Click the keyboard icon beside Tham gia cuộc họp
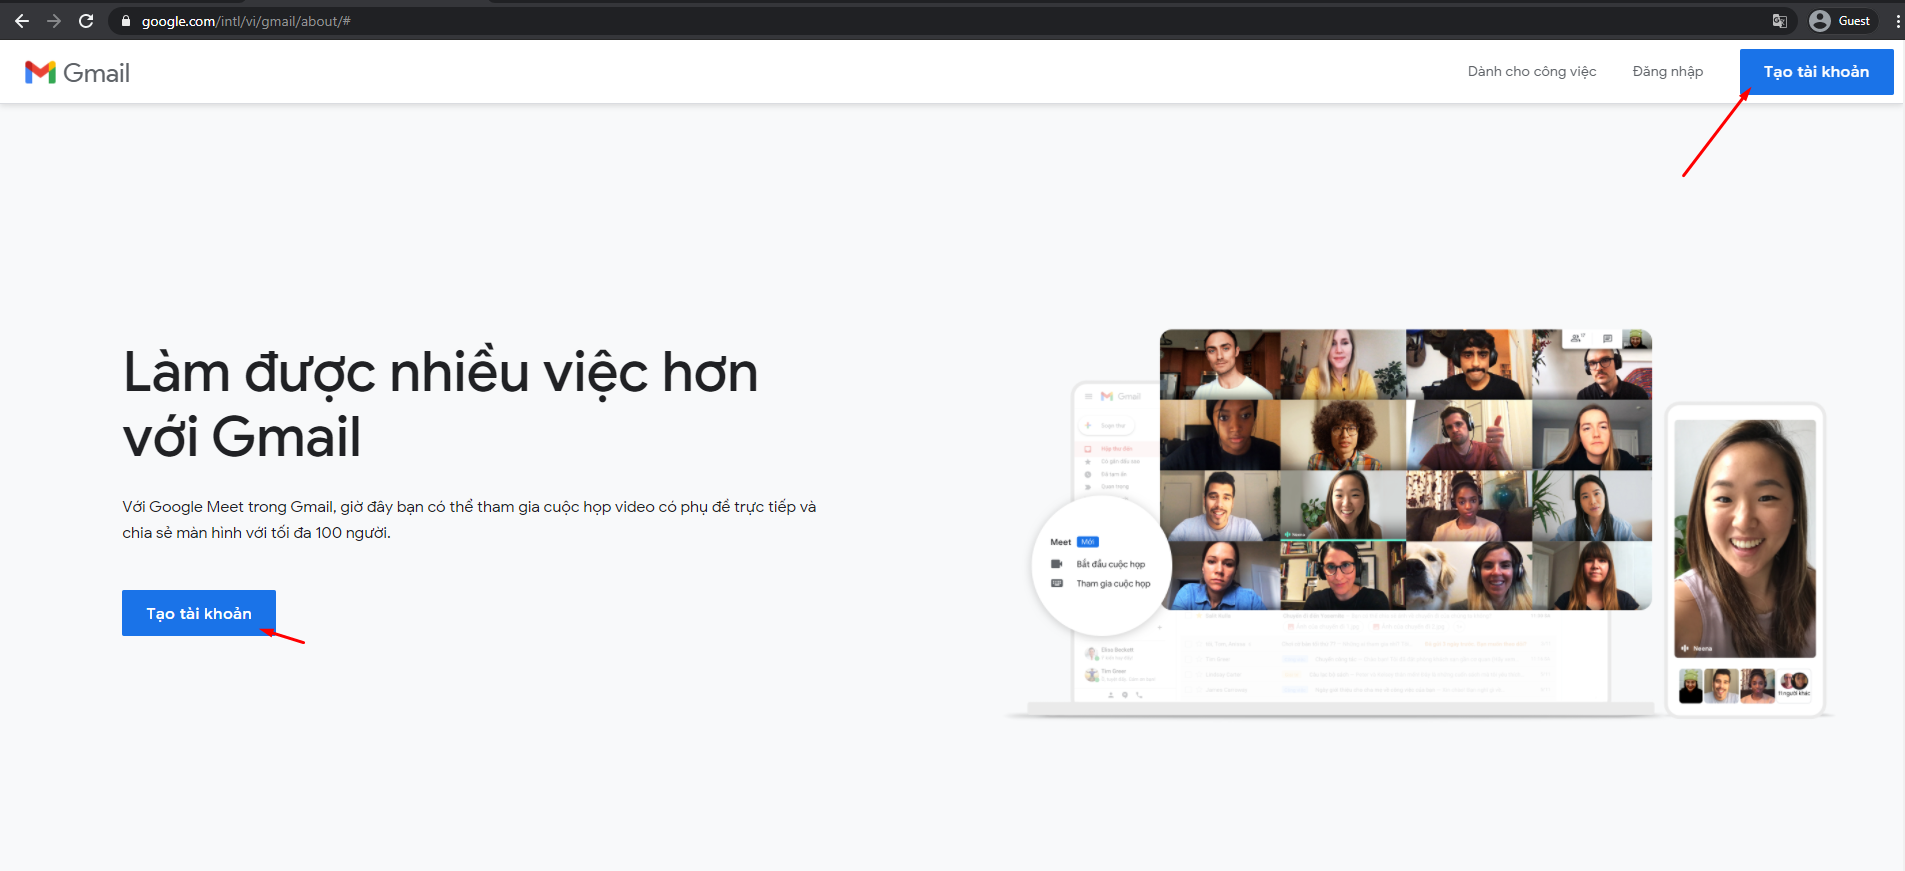 click(x=1057, y=583)
